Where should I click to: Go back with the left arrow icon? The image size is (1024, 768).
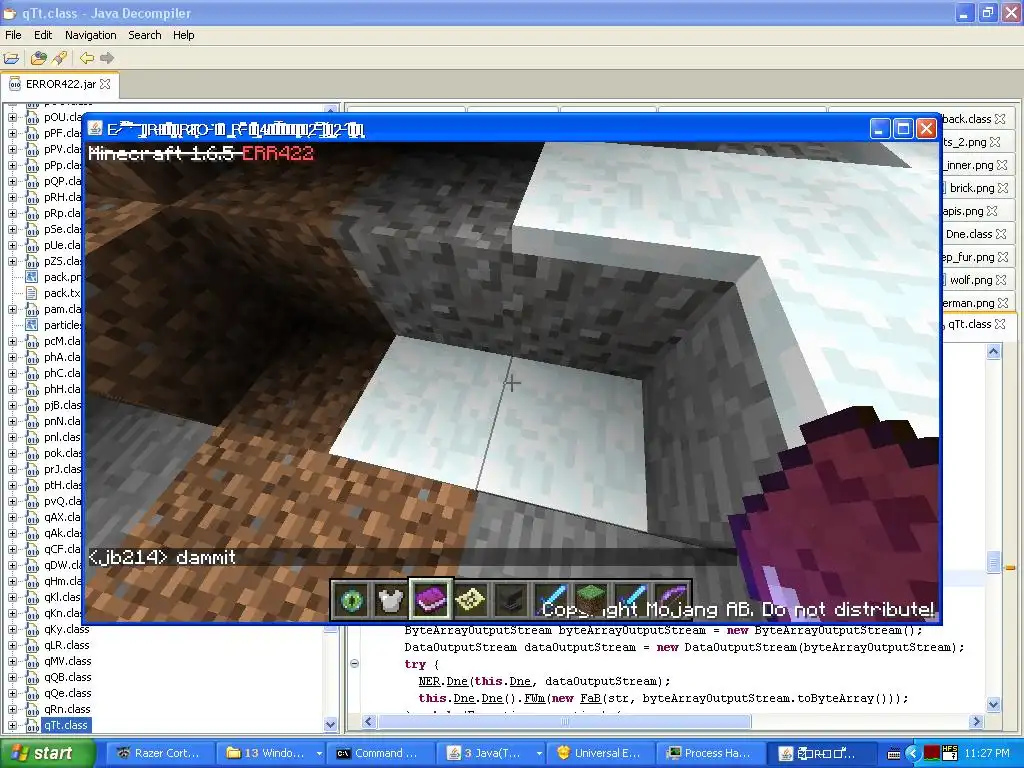[86, 58]
